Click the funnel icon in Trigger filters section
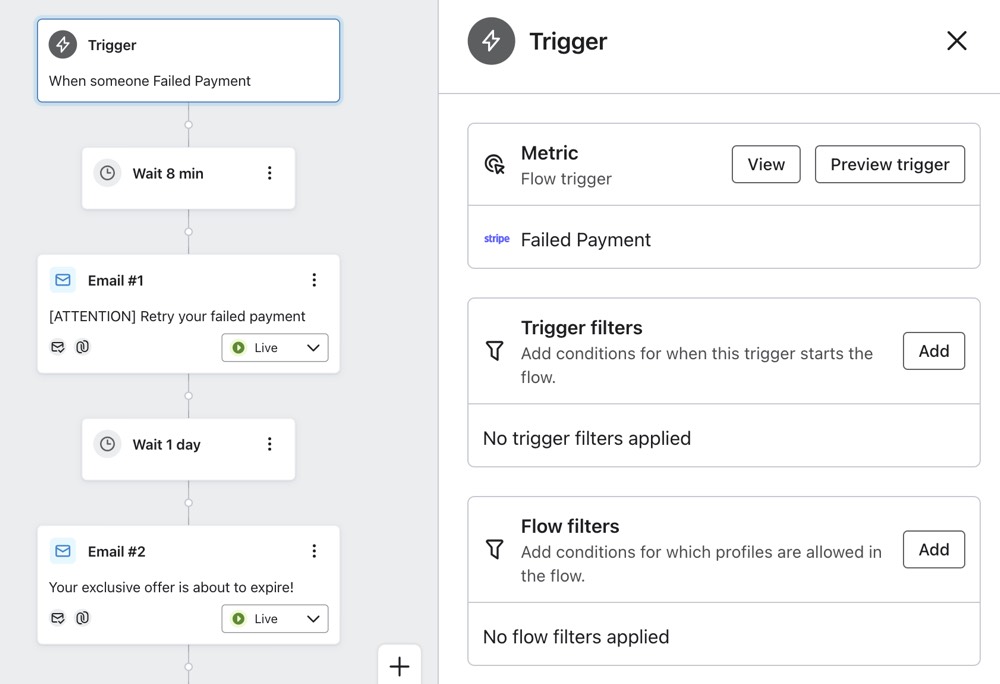The image size is (1000, 684). click(x=494, y=351)
